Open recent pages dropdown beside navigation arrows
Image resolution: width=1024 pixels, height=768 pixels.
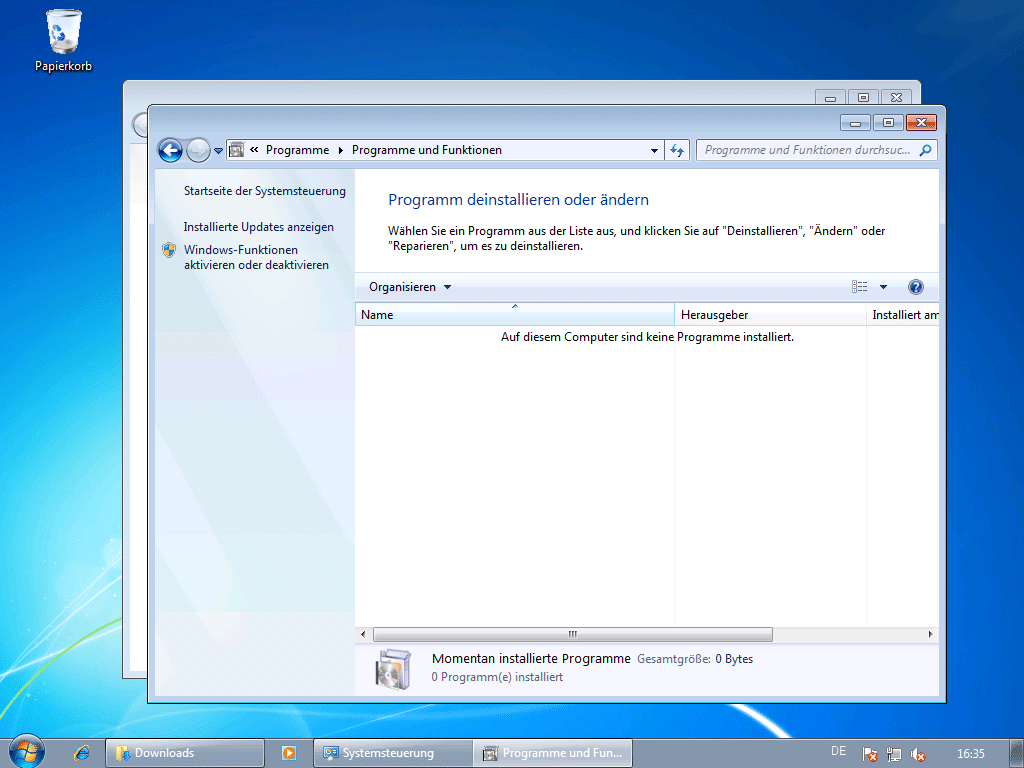coord(219,151)
